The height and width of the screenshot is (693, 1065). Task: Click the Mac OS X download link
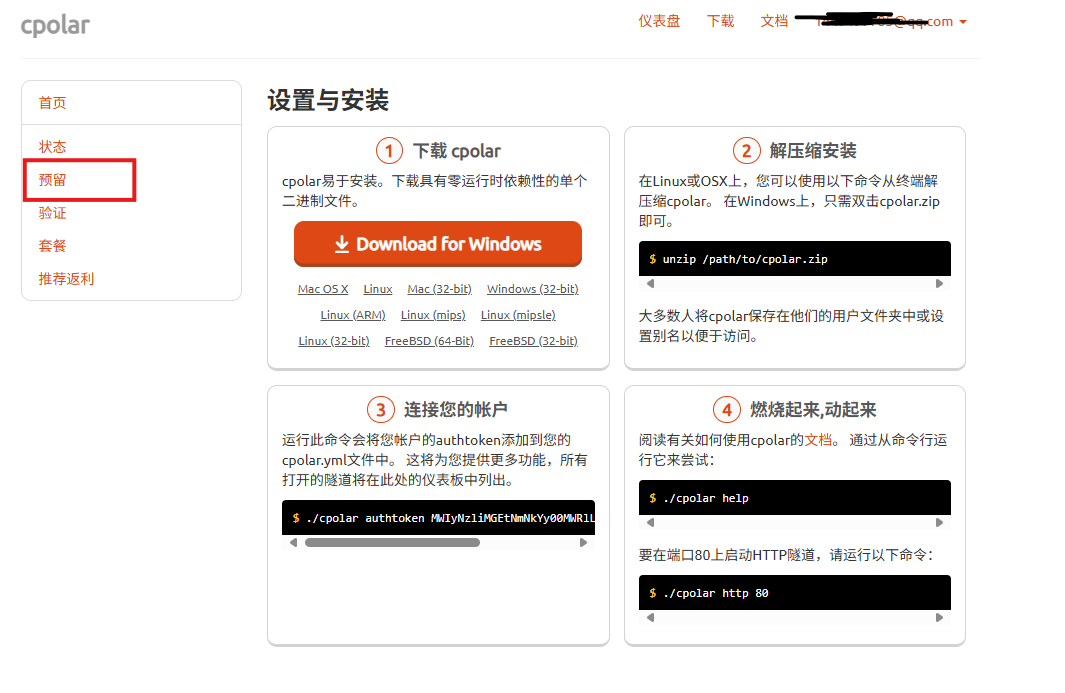coord(323,289)
